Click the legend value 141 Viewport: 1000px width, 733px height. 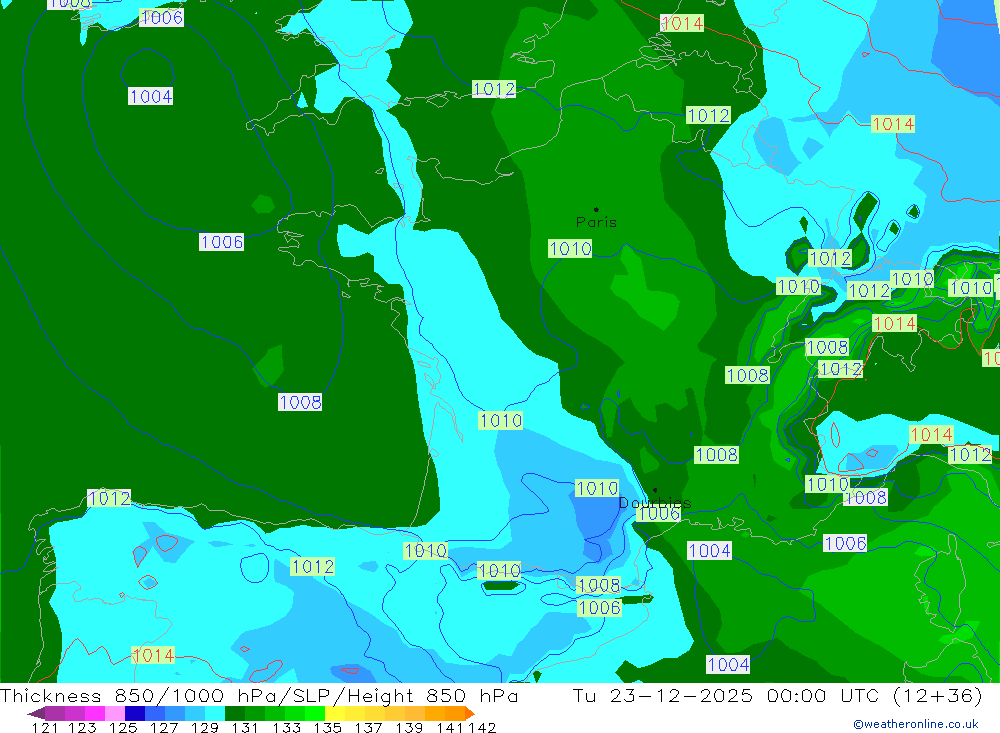click(x=450, y=727)
